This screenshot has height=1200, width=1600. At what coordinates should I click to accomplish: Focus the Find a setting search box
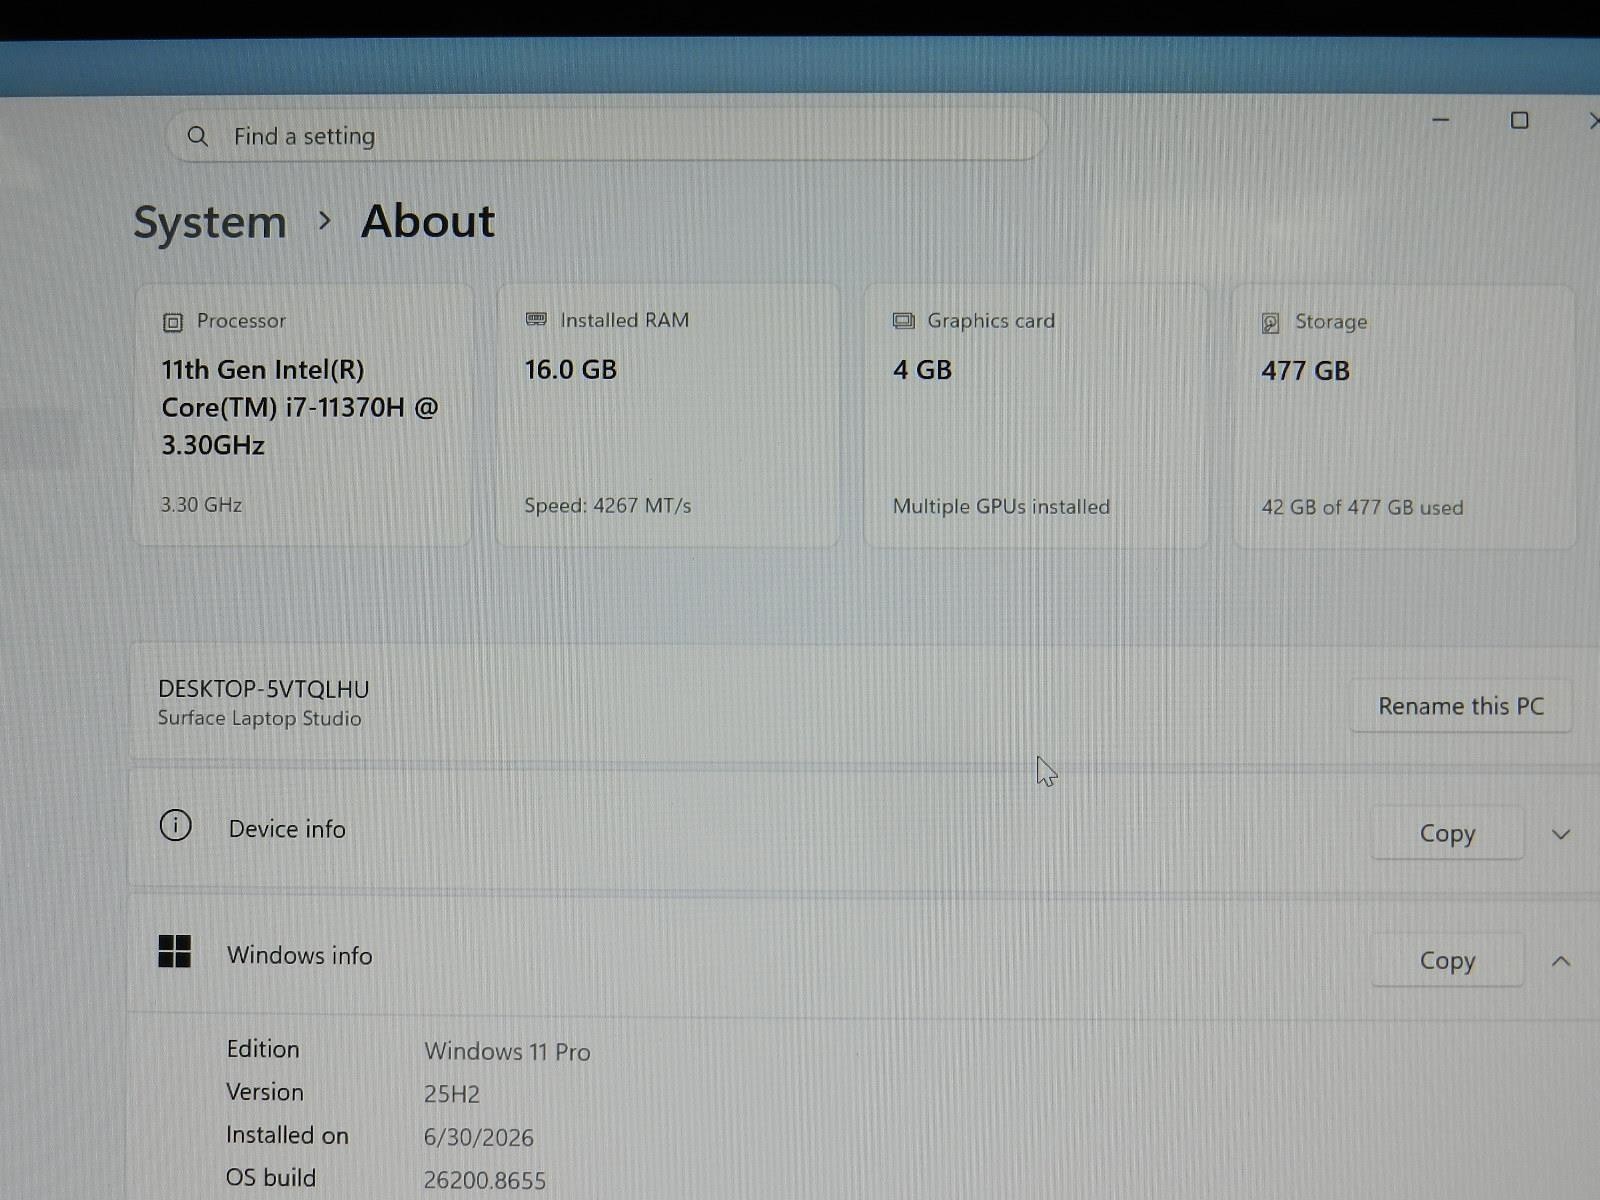pos(606,136)
